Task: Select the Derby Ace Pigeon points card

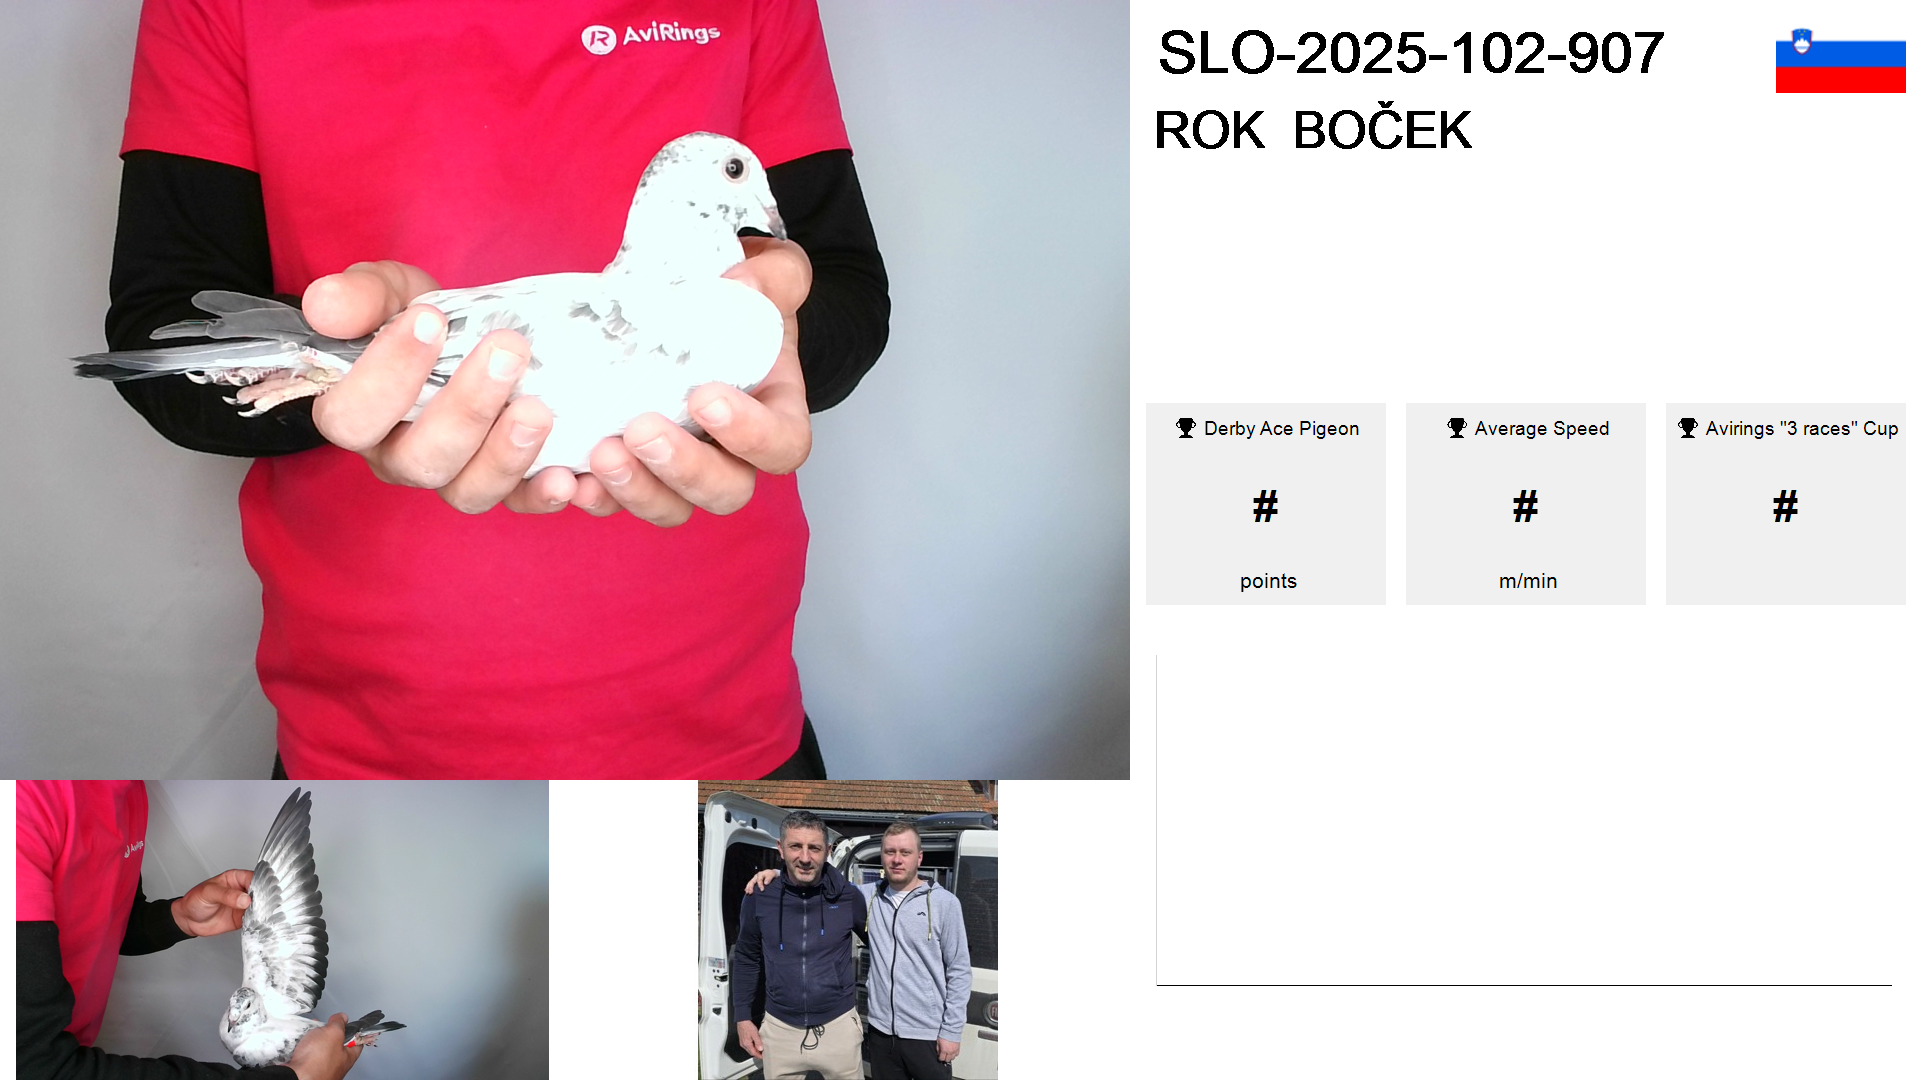Action: click(x=1266, y=504)
